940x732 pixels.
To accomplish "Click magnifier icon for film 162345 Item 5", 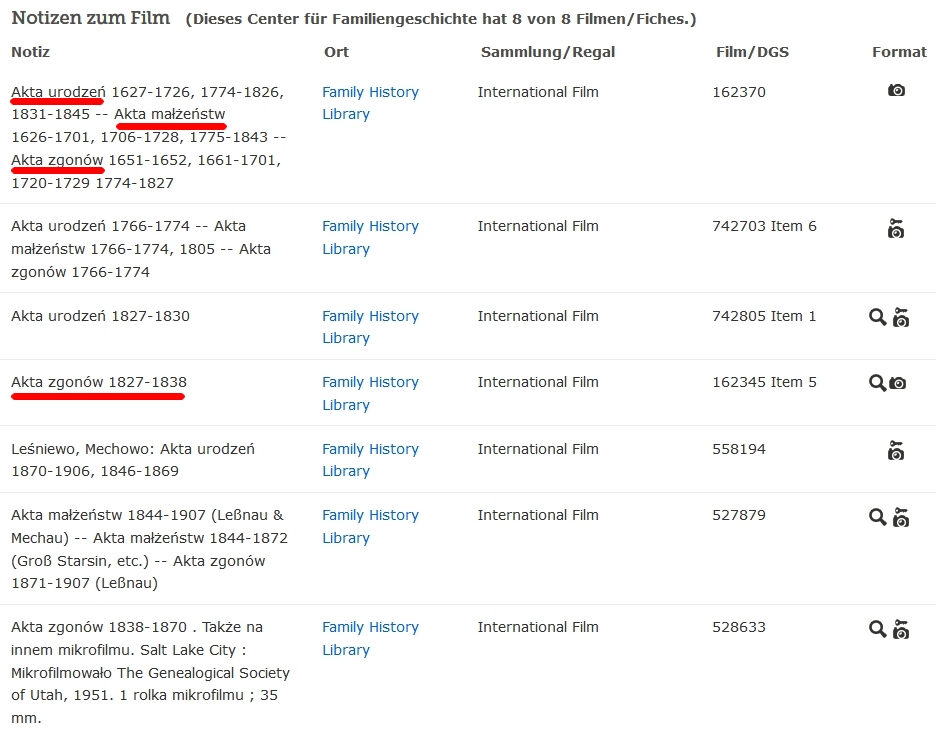I will [877, 383].
